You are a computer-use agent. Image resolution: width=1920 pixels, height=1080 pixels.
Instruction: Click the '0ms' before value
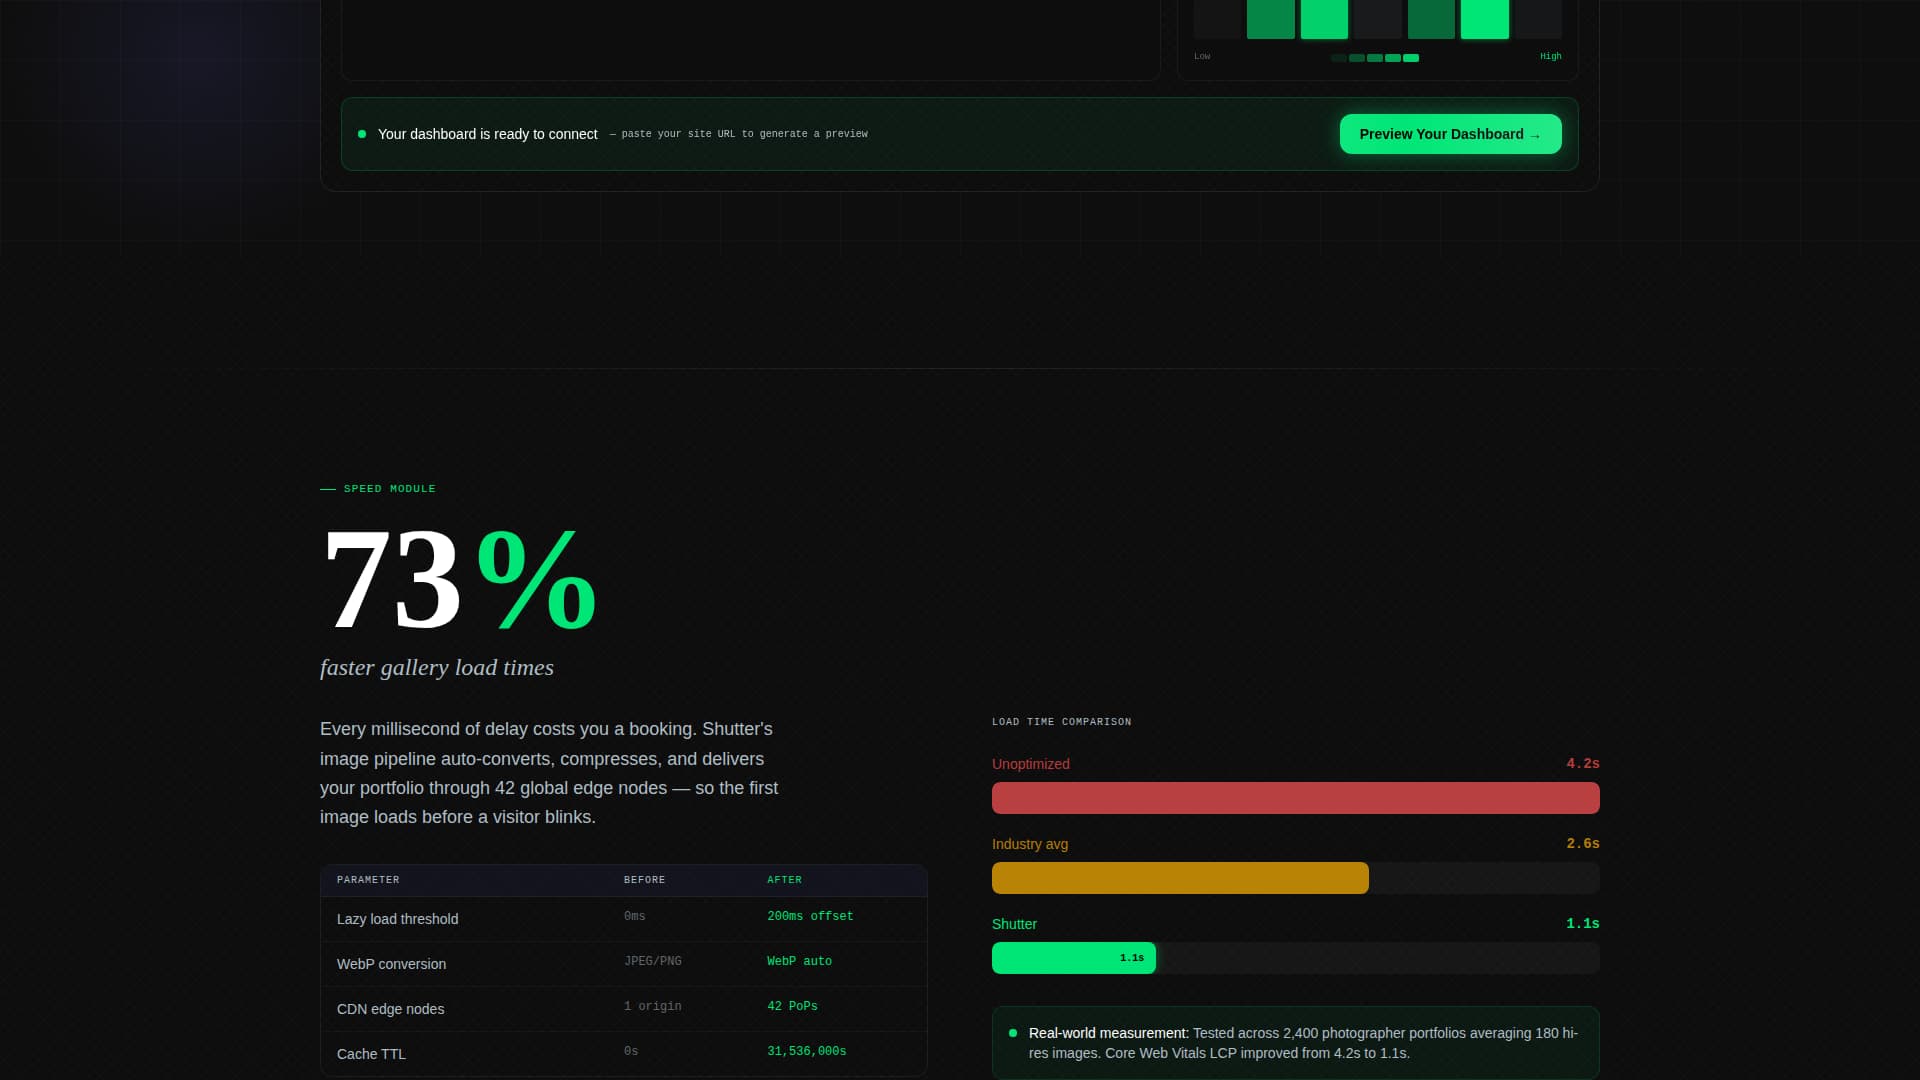(634, 916)
